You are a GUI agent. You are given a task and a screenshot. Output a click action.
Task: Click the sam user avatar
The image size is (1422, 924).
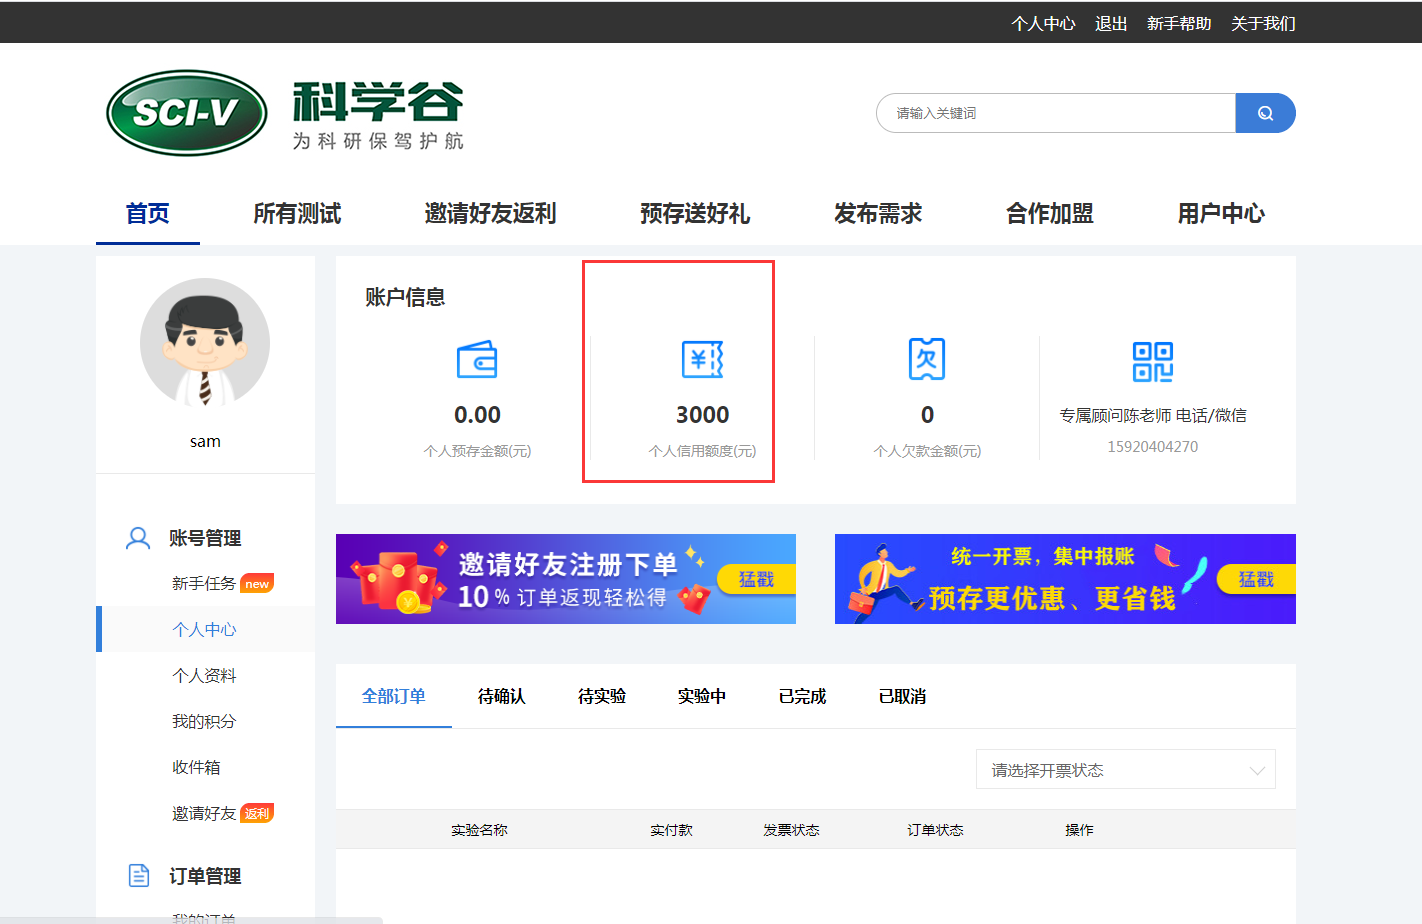click(205, 343)
